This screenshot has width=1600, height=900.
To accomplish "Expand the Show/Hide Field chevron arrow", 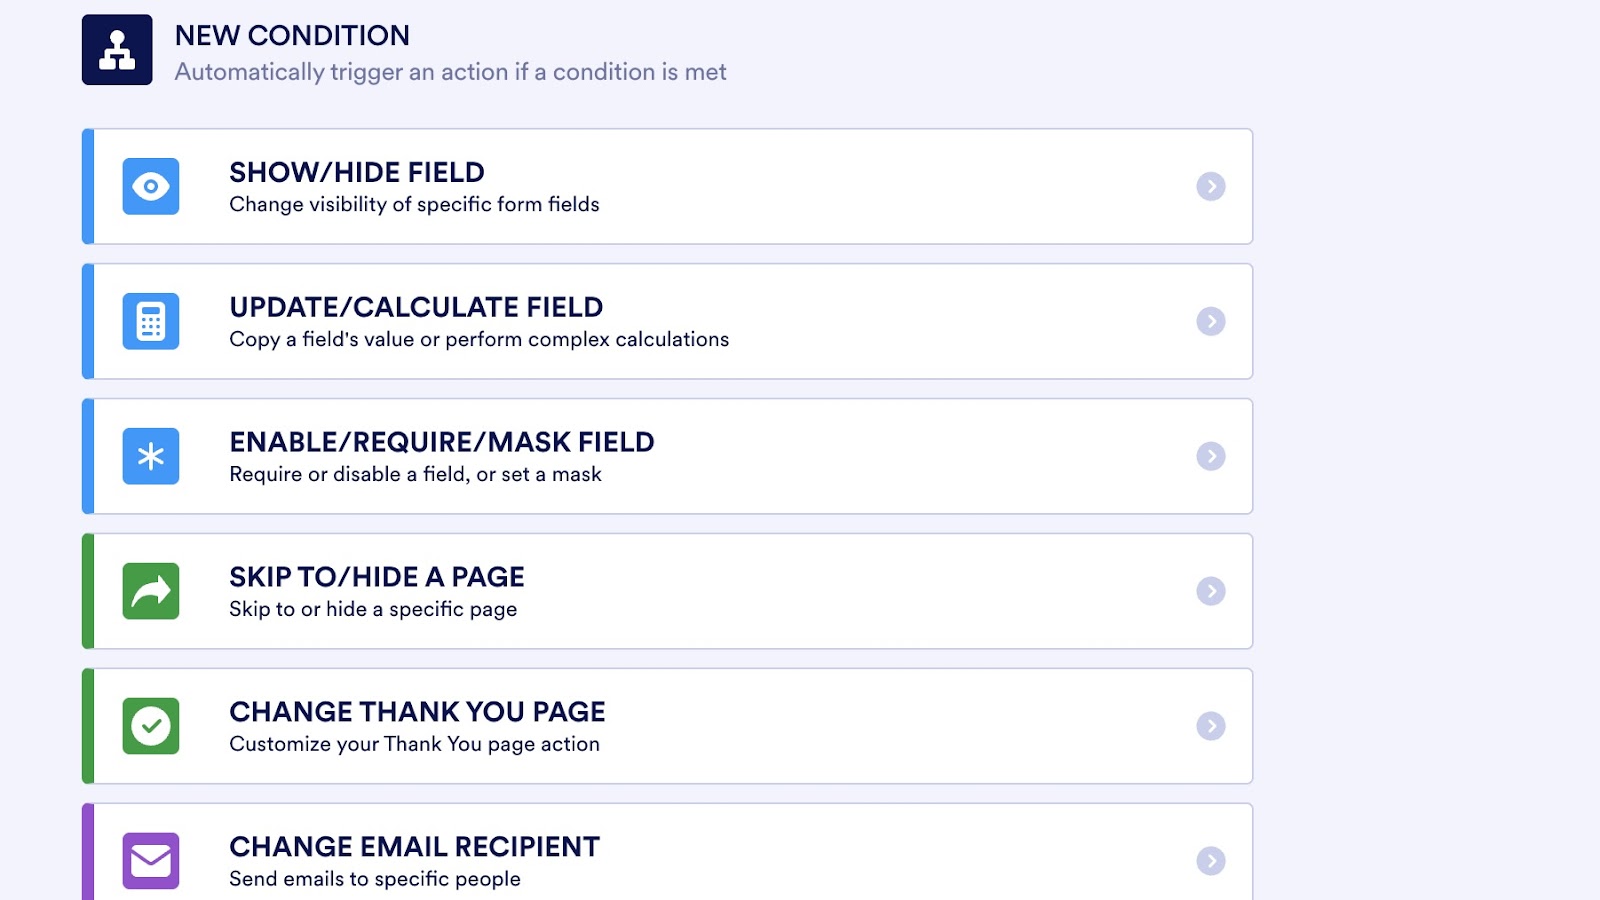I will [1211, 186].
